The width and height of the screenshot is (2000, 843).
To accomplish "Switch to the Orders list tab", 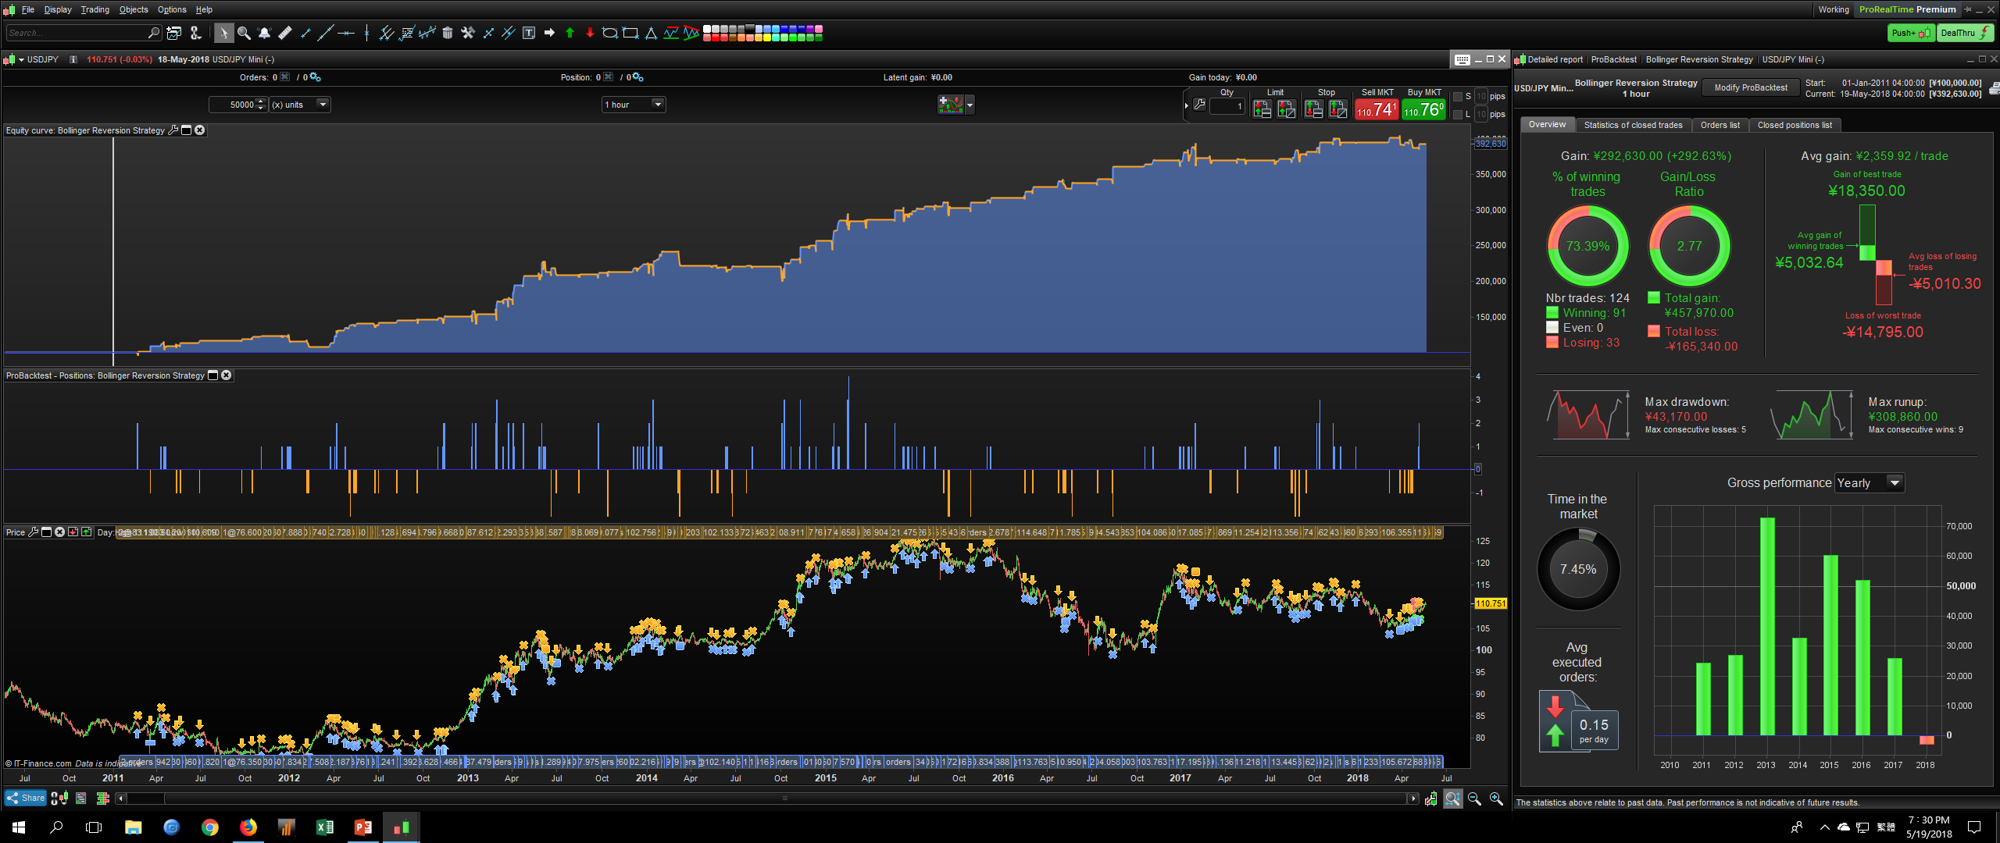I will [x=1720, y=125].
